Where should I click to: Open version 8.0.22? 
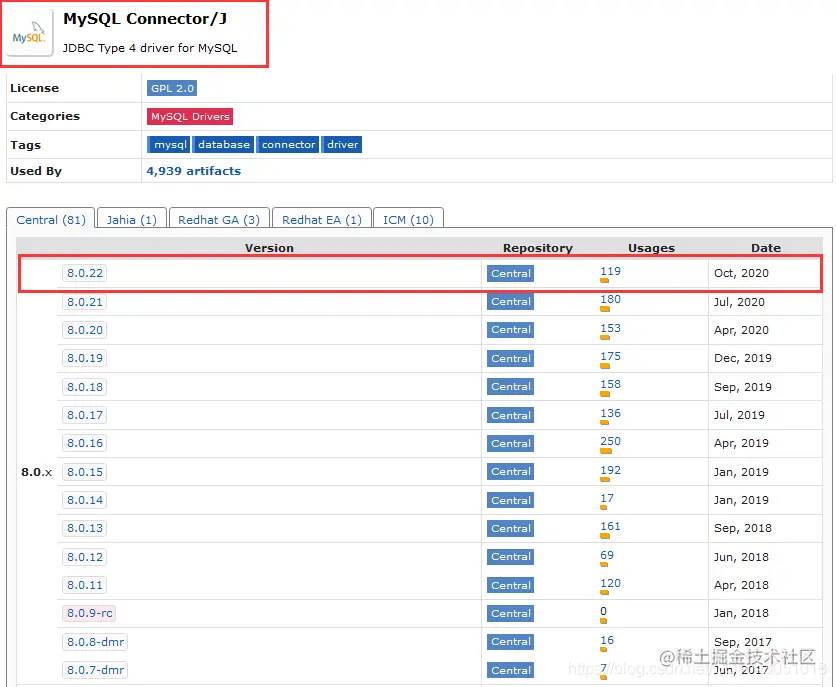[x=84, y=273]
